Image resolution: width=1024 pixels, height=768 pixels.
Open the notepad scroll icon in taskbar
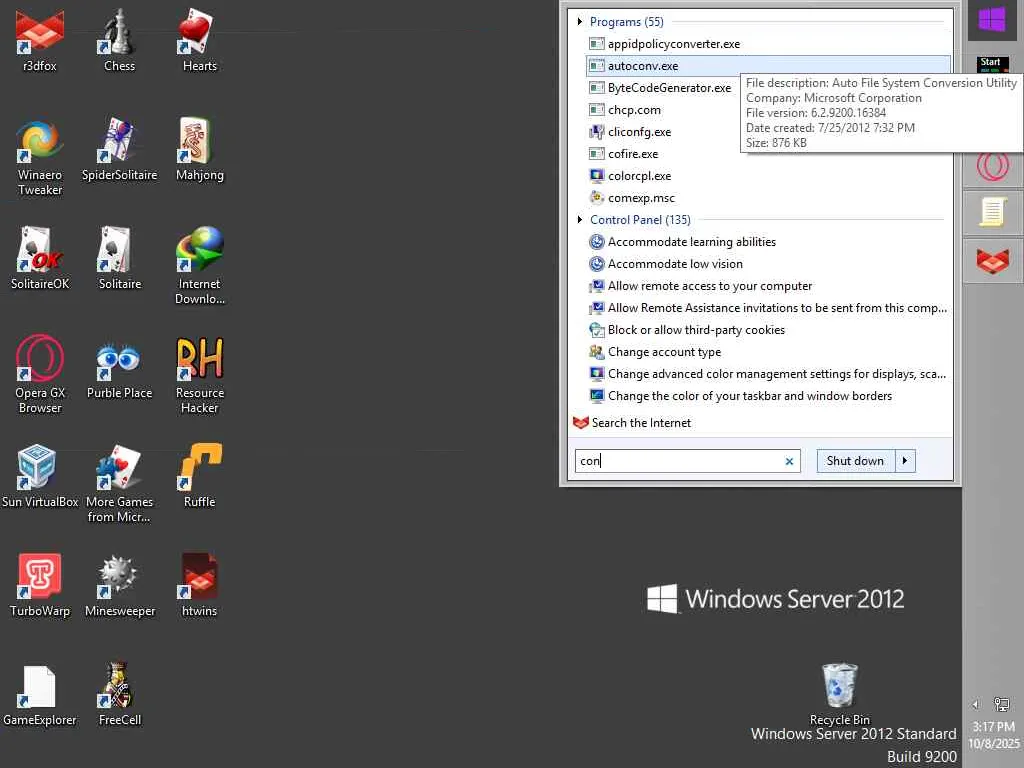(x=993, y=212)
